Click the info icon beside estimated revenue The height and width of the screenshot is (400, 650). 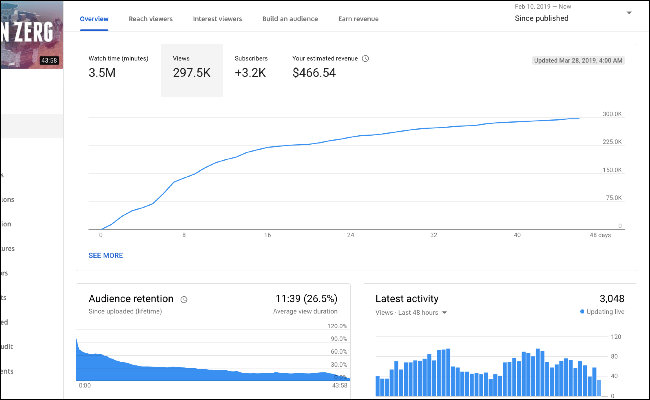pos(365,58)
